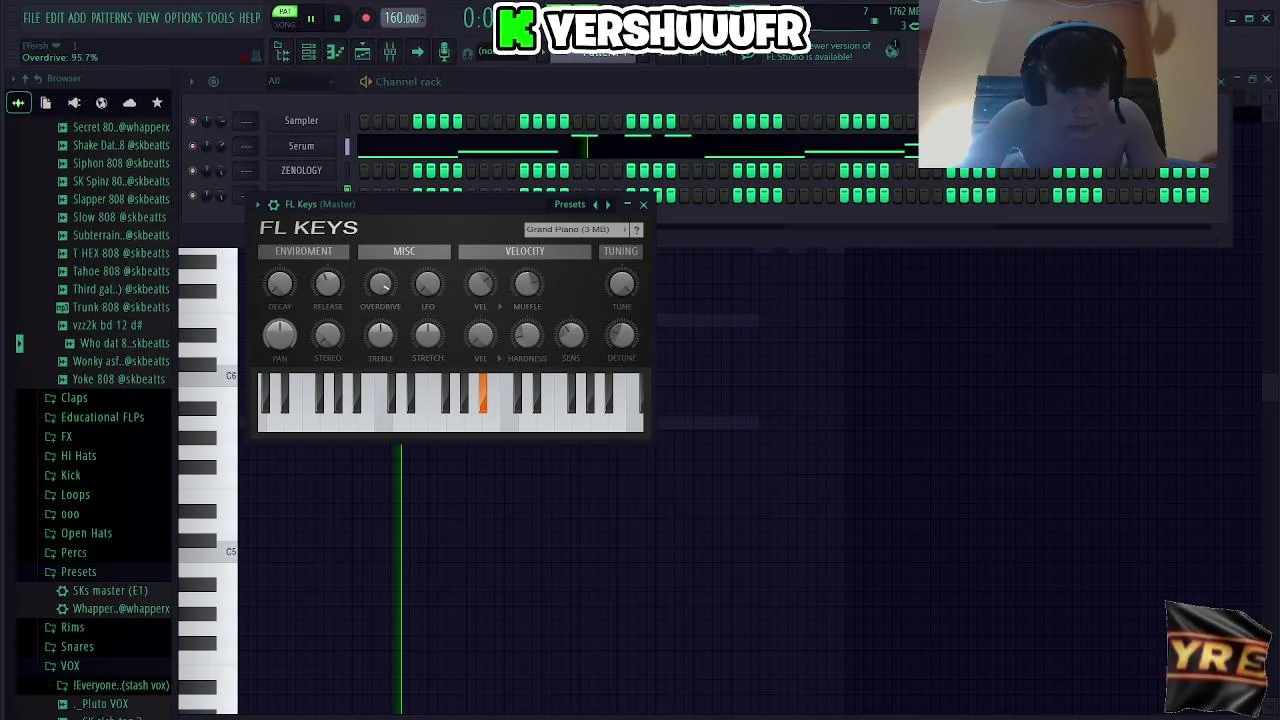Stop playback with the stop button
The width and height of the screenshot is (1280, 720).
(x=337, y=18)
